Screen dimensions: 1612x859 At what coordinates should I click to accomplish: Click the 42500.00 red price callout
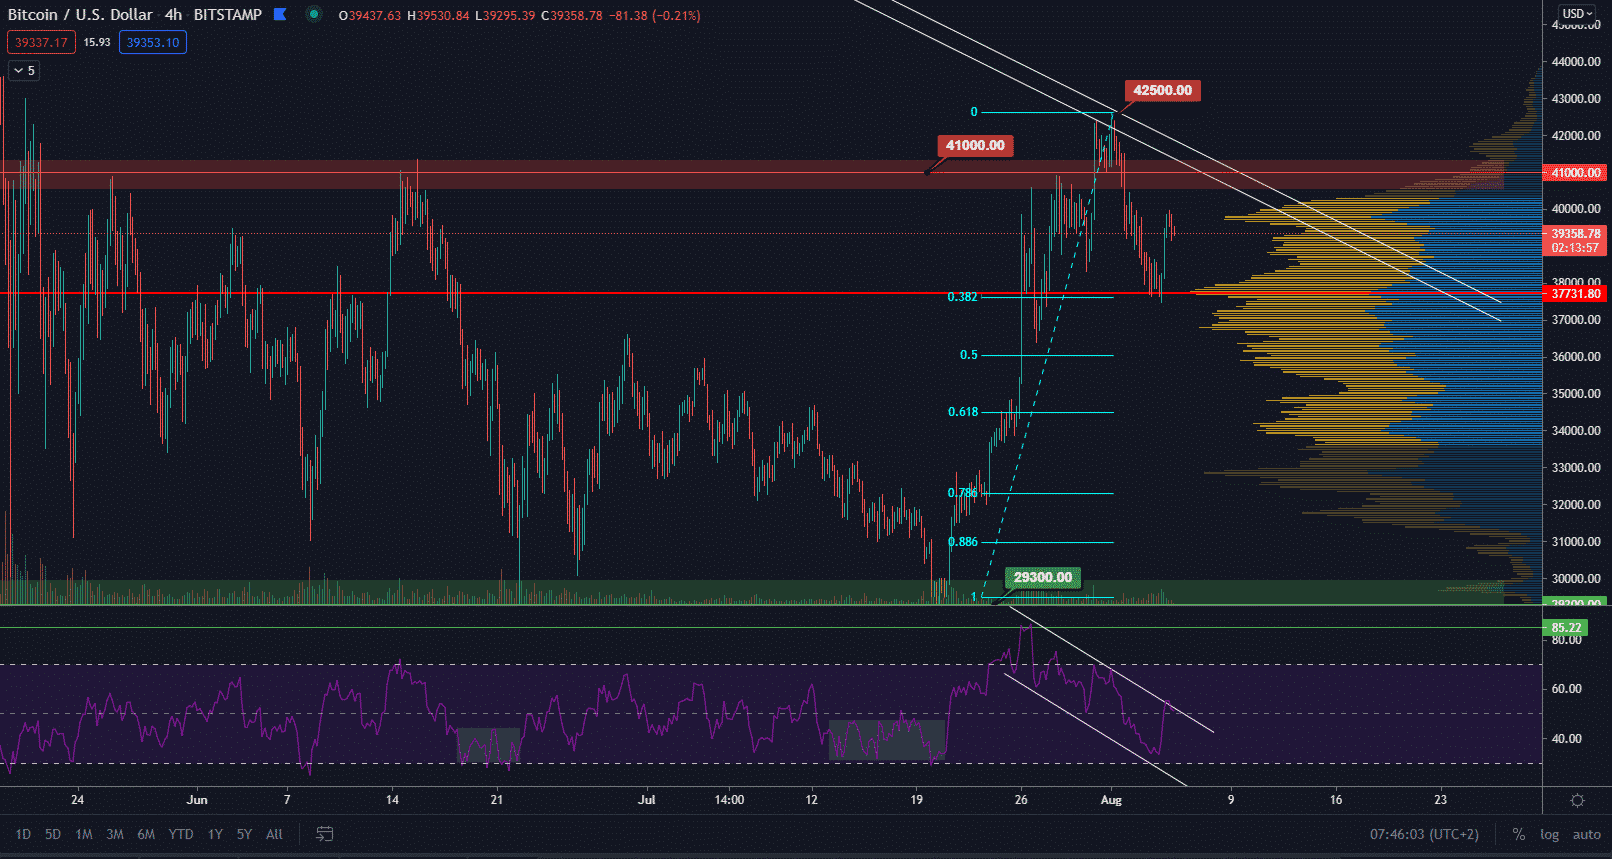click(1162, 90)
